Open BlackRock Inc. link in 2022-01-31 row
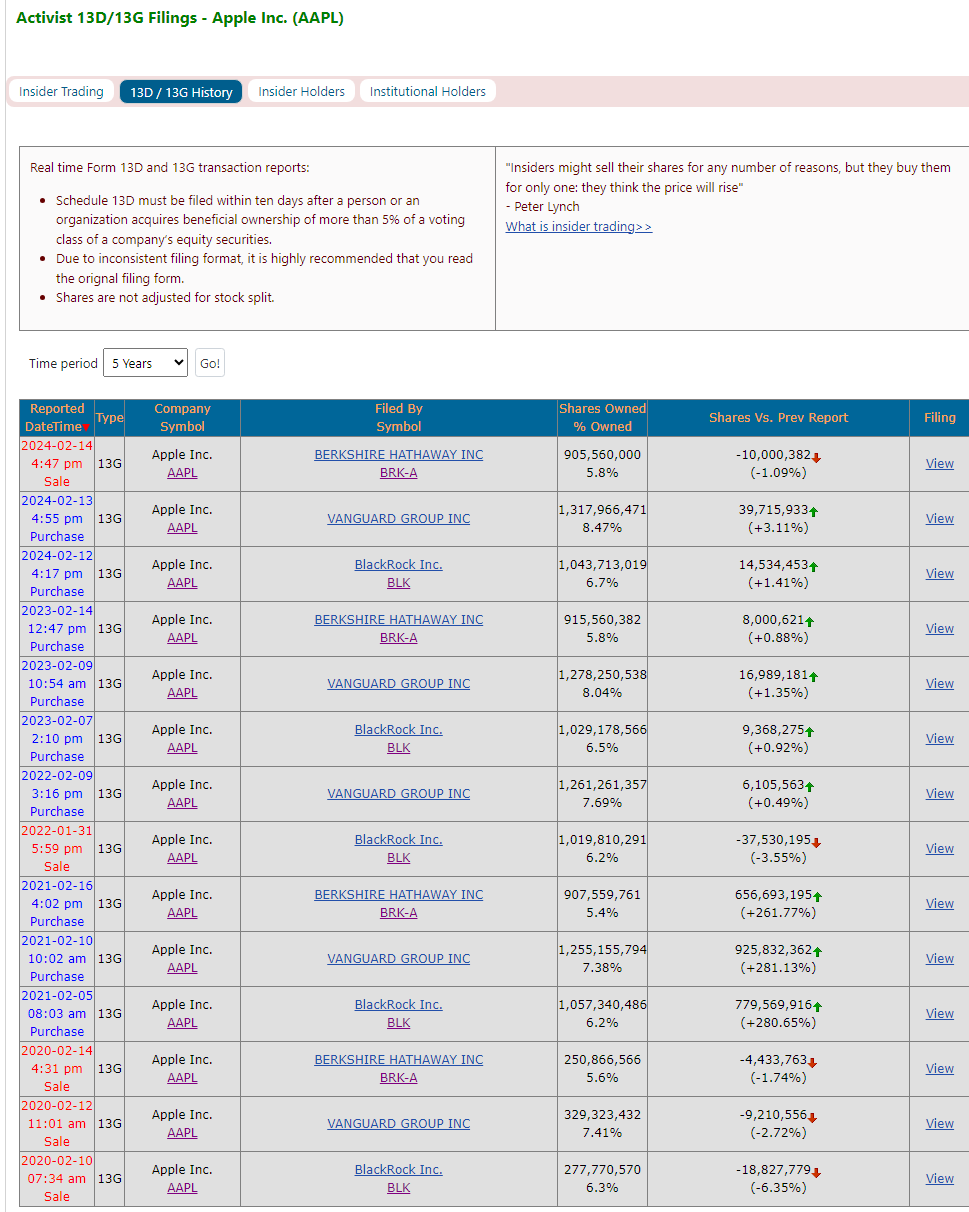The height and width of the screenshot is (1212, 969). tap(399, 840)
